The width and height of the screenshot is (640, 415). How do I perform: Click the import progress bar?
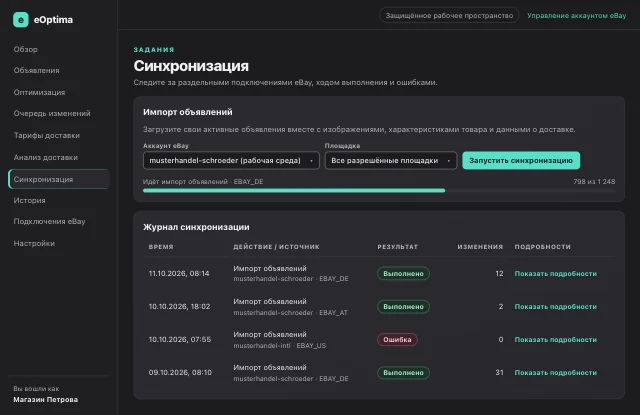pos(379,191)
